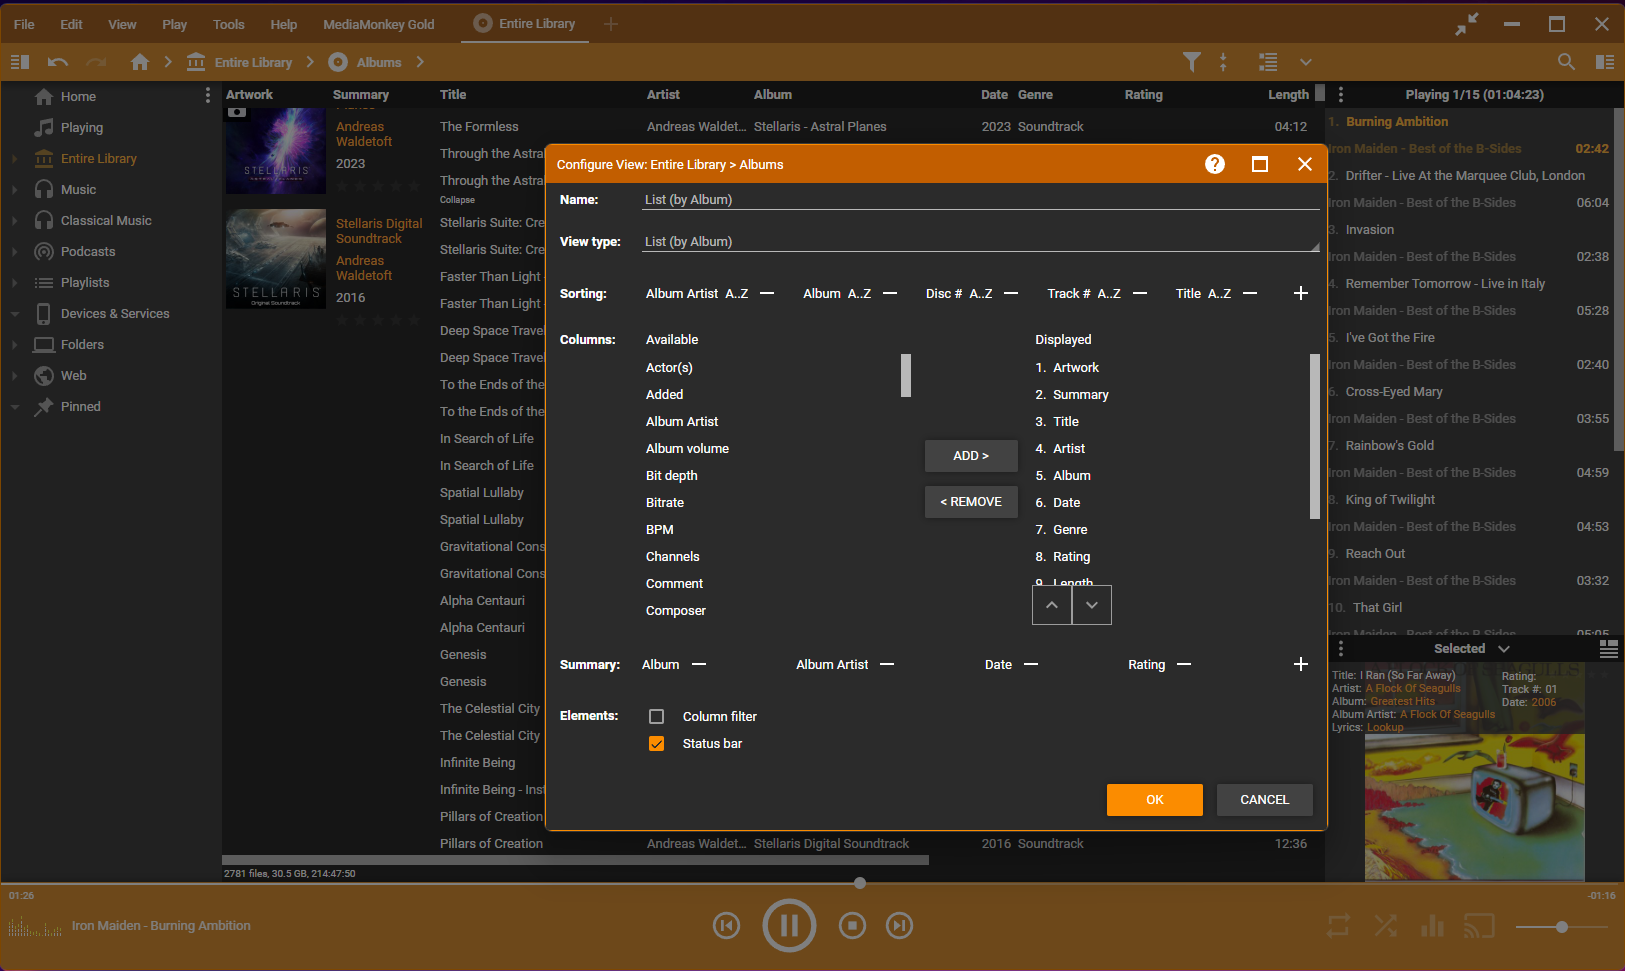Image resolution: width=1625 pixels, height=971 pixels.
Task: Toggle repeat playback mode
Action: (x=1338, y=926)
